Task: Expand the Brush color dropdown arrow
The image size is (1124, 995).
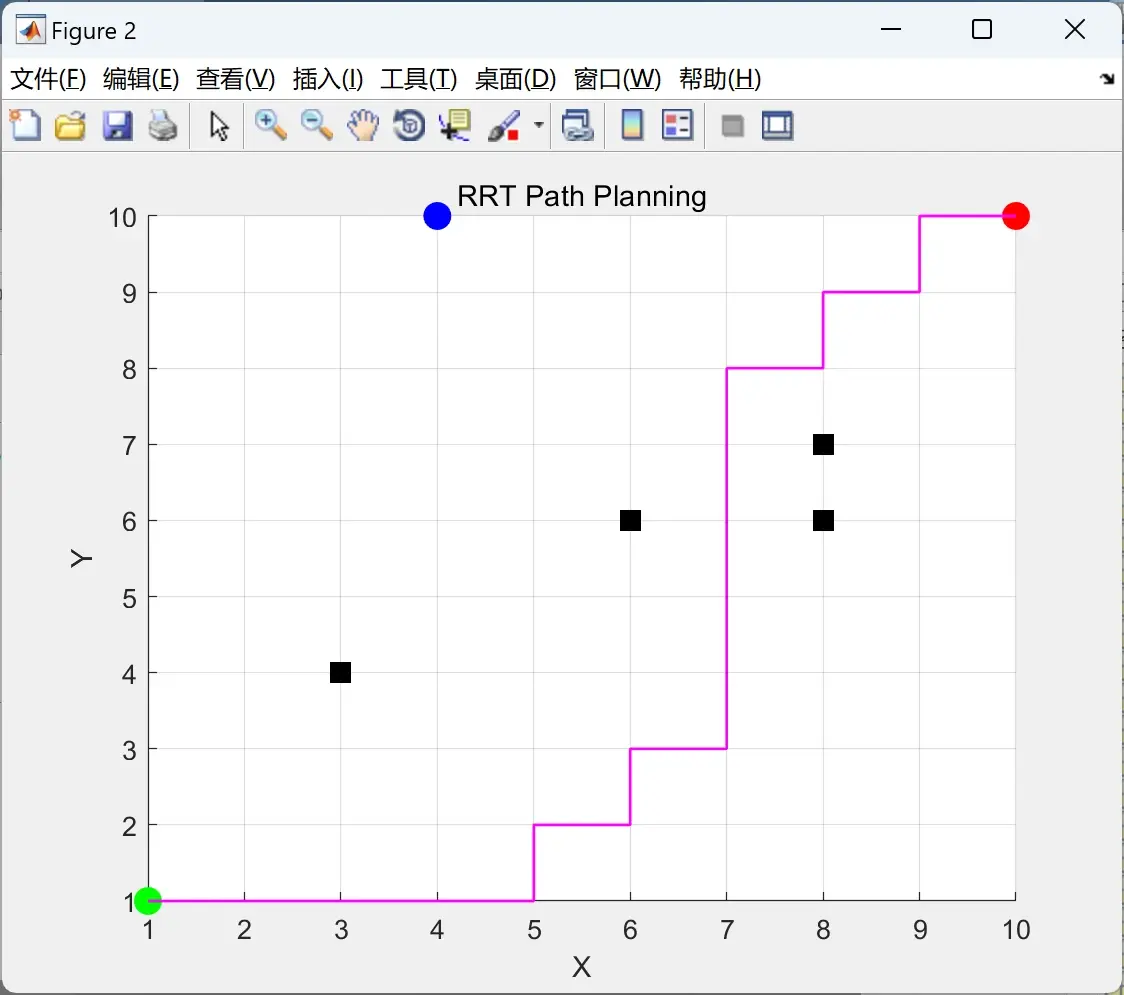Action: coord(538,125)
